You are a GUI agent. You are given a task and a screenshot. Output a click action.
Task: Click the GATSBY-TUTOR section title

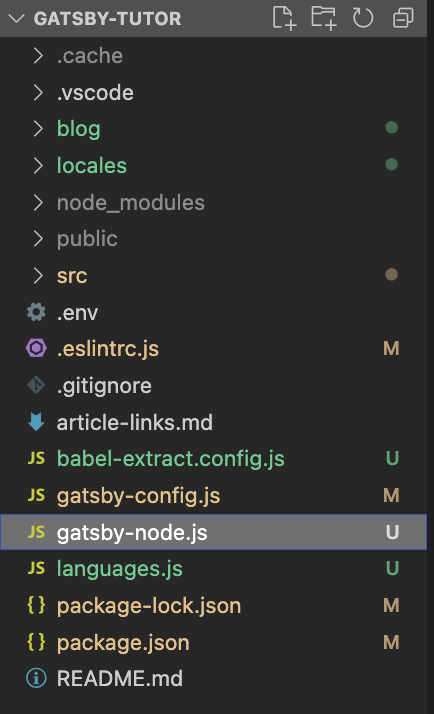click(x=107, y=19)
